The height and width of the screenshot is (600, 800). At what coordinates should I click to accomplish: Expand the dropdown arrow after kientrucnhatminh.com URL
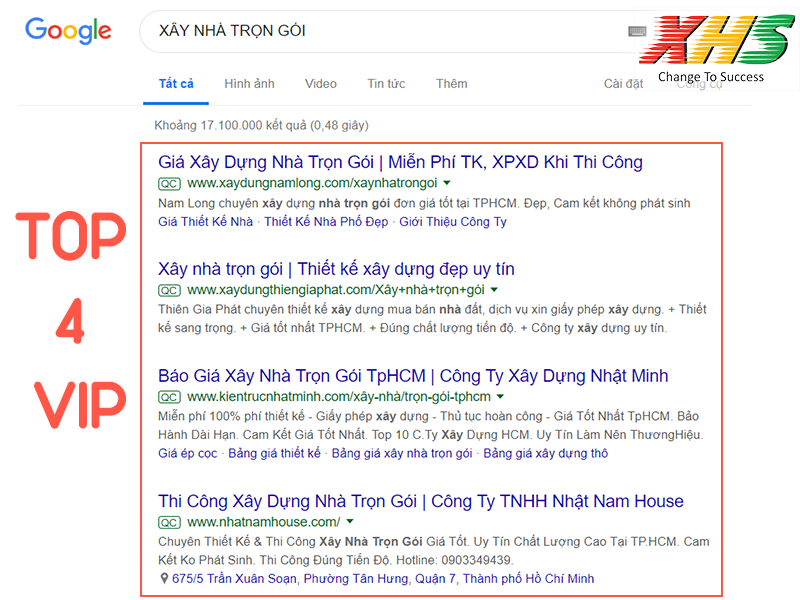point(500,396)
